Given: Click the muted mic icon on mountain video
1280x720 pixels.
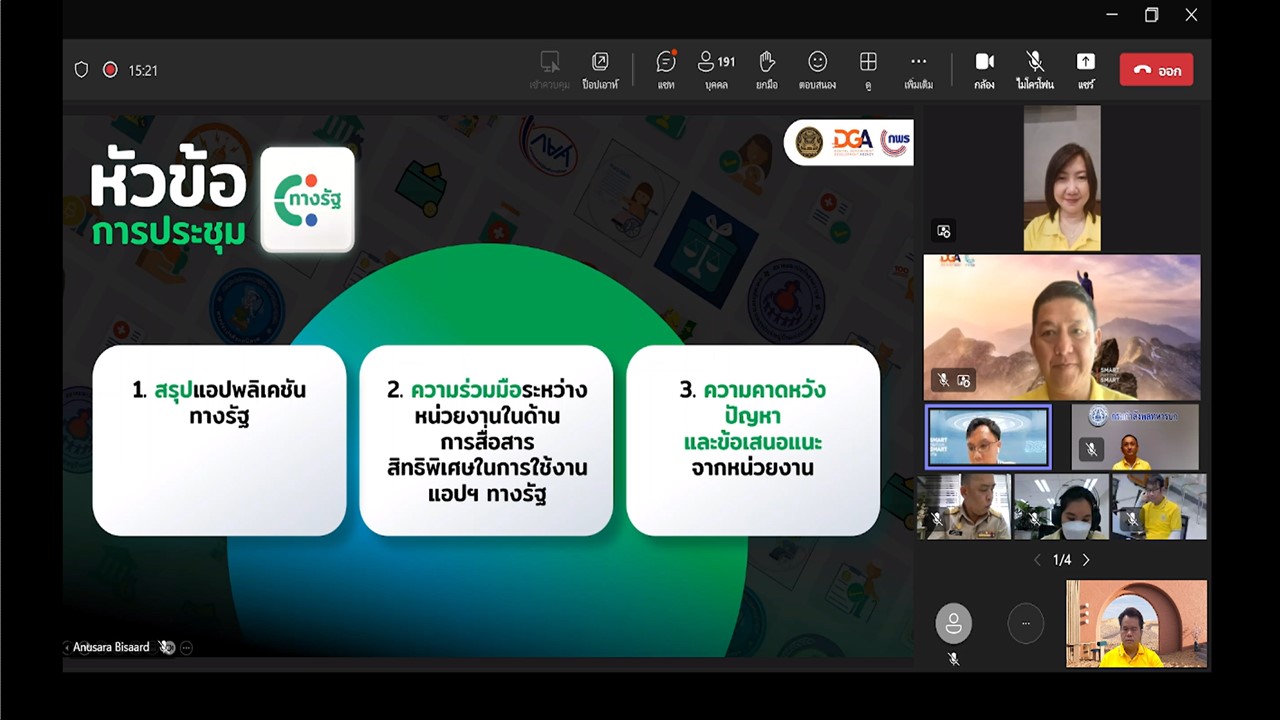Looking at the screenshot, I should (943, 380).
